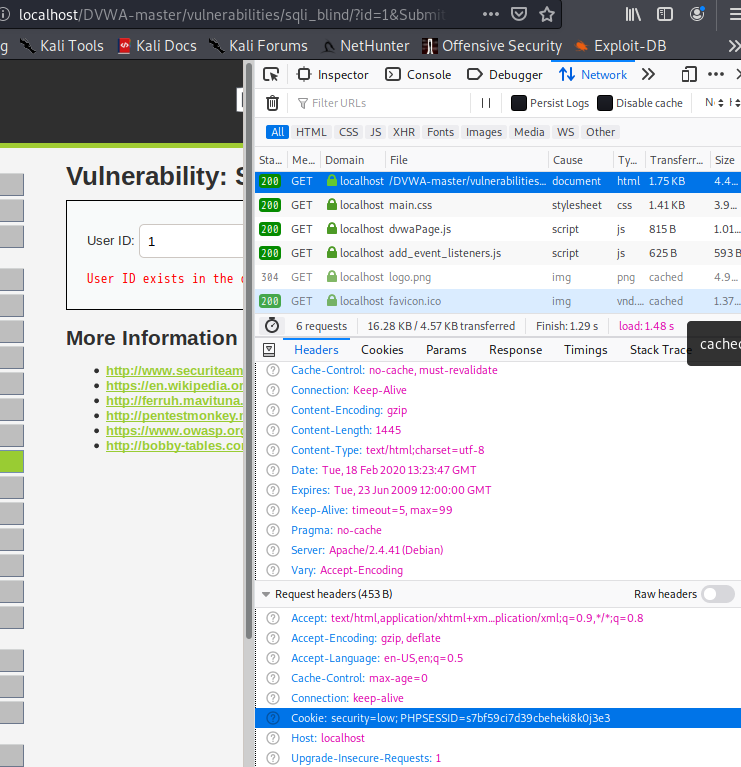This screenshot has height=767, width=741.
Task: Open the Debugger panel
Action: pyautogui.click(x=505, y=75)
